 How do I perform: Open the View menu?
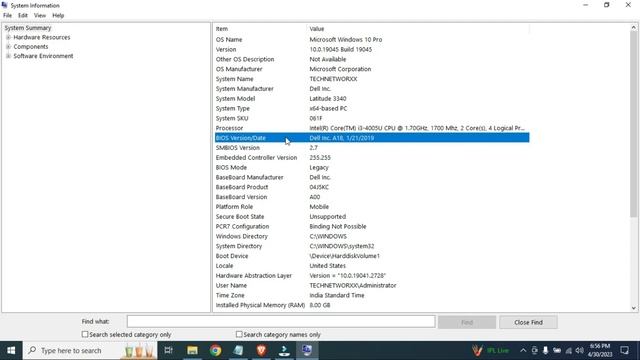pyautogui.click(x=40, y=16)
